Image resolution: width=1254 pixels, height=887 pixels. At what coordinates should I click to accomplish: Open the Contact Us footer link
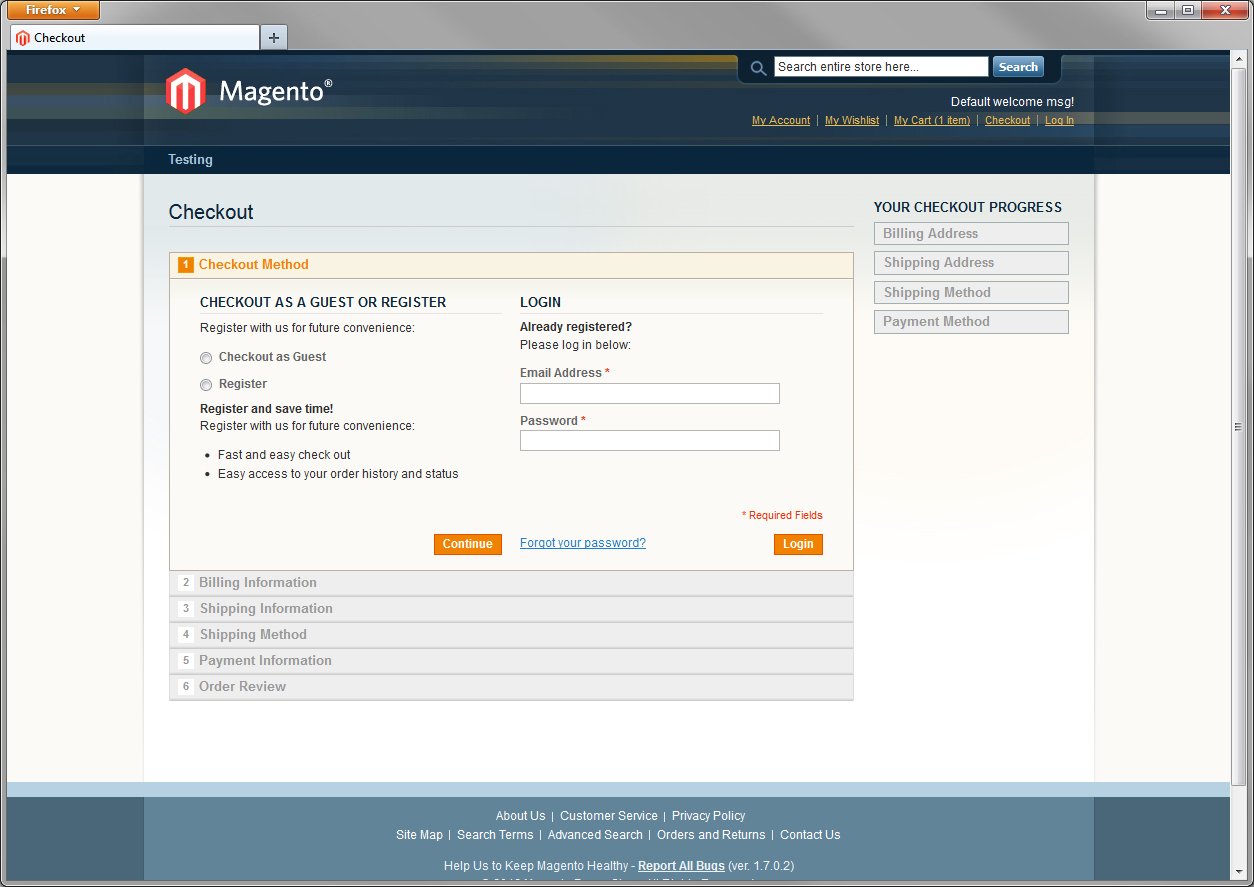click(x=810, y=835)
